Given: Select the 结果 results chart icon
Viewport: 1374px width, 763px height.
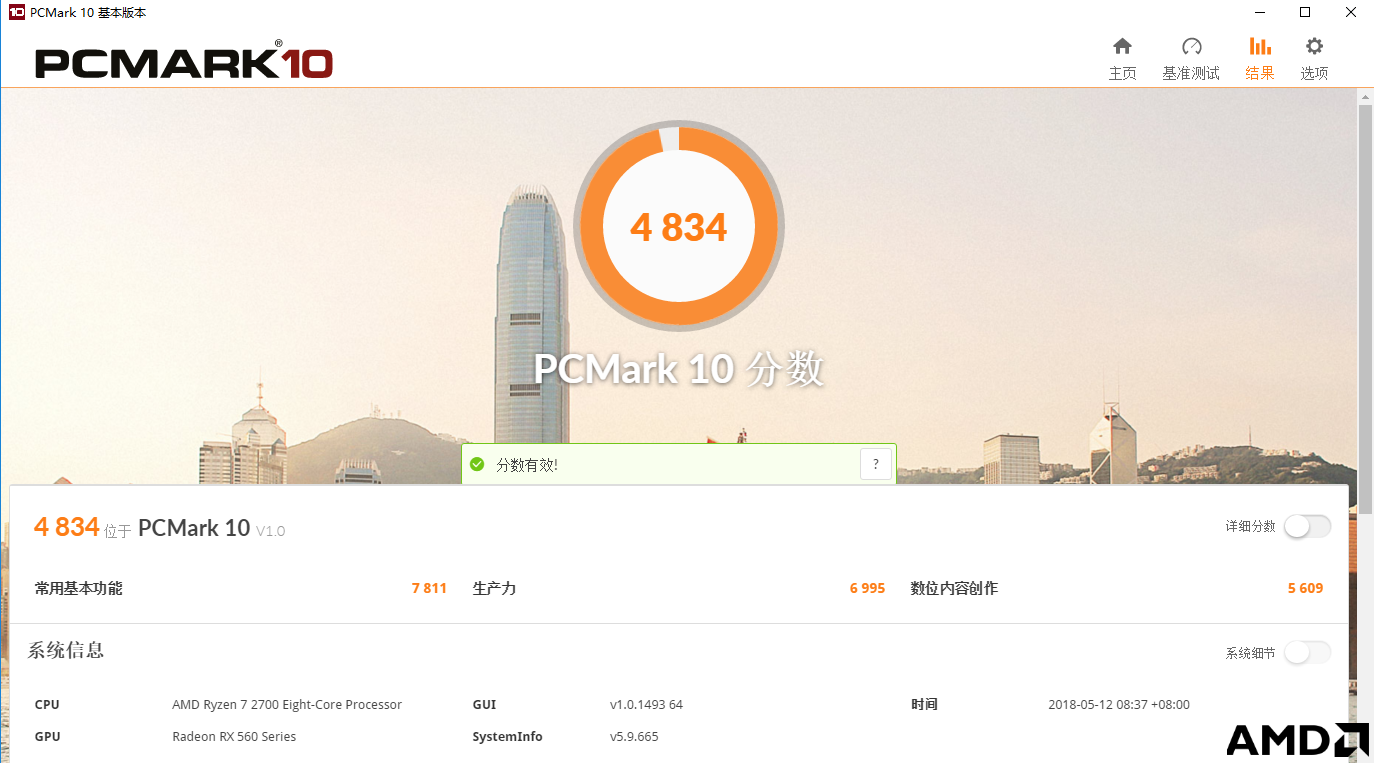Looking at the screenshot, I should (1260, 46).
